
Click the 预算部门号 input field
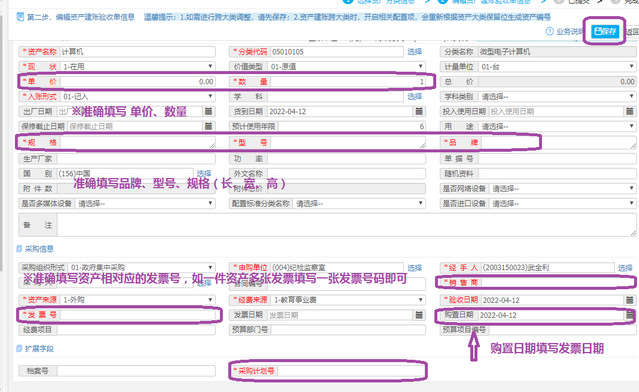tap(348, 330)
